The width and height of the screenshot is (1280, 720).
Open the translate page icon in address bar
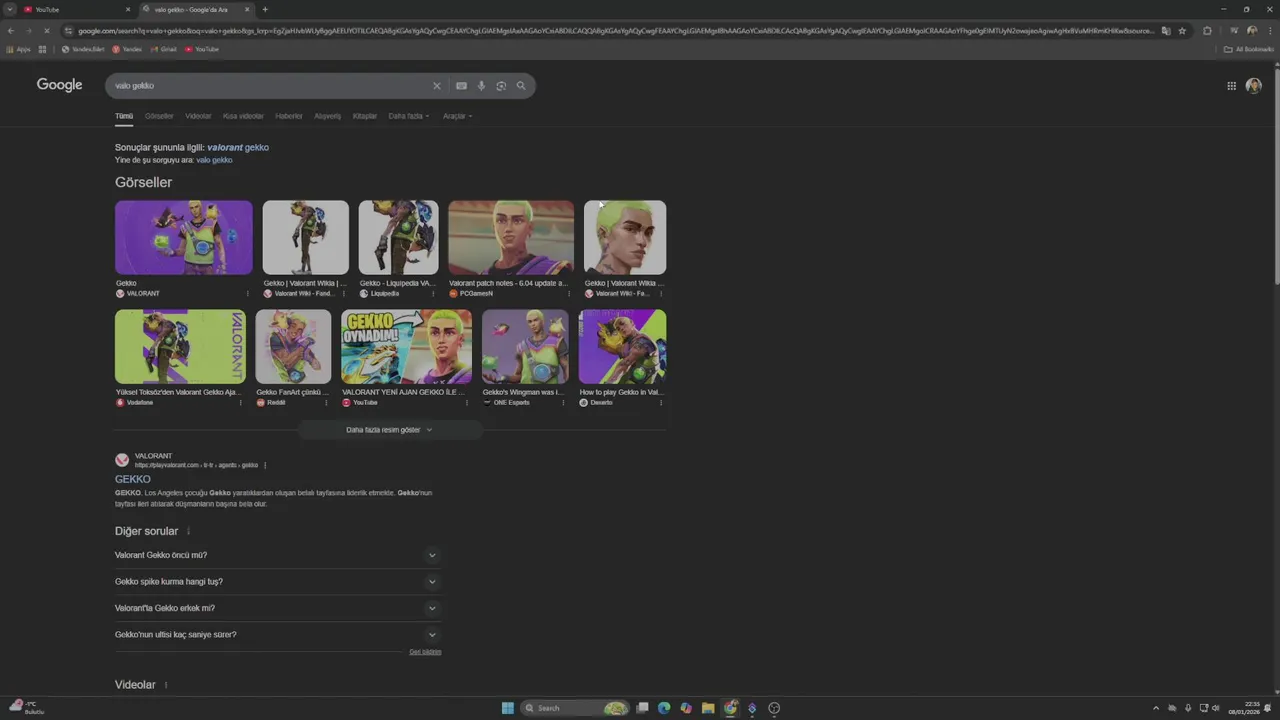(1166, 31)
